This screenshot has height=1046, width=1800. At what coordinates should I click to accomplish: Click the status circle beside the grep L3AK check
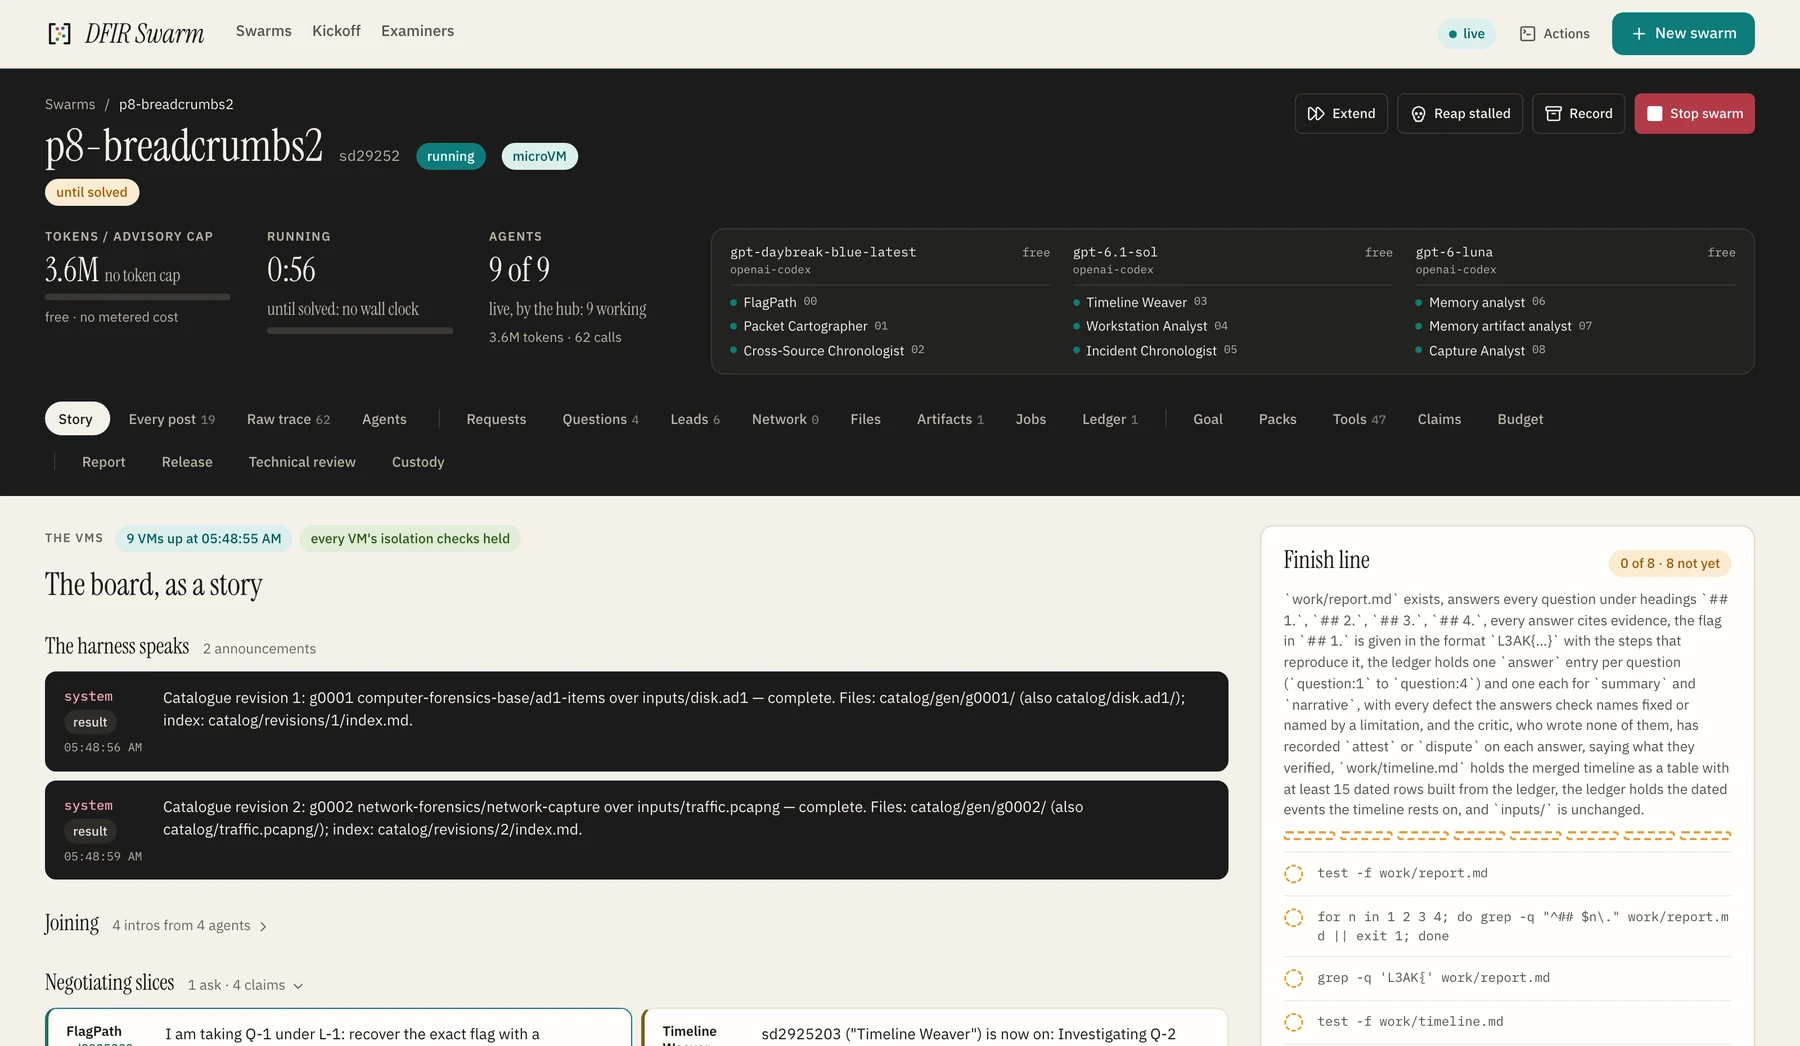tap(1293, 979)
